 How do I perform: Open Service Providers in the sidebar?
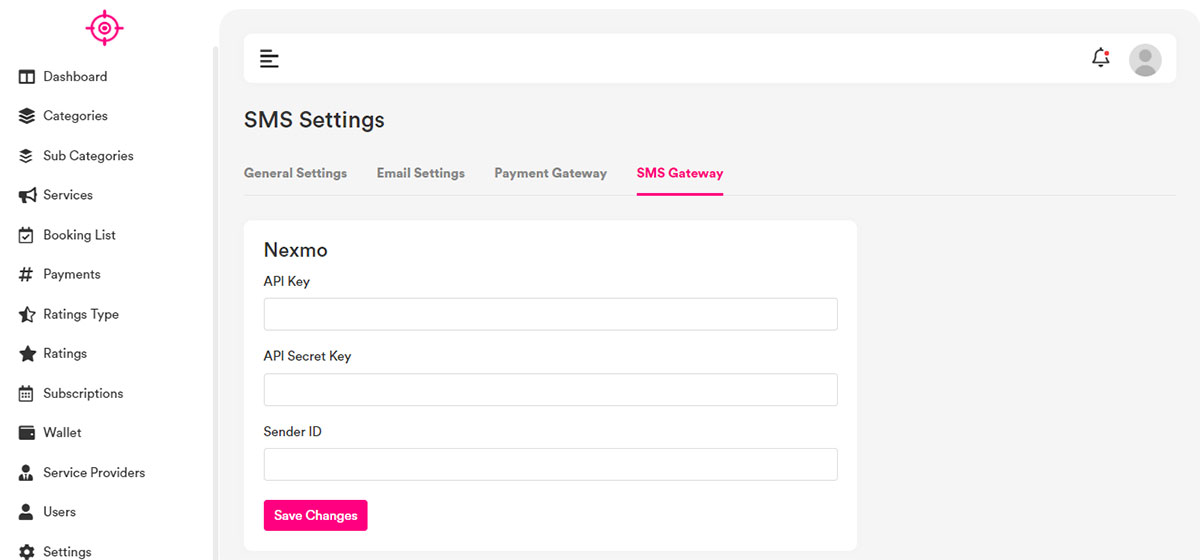point(94,472)
